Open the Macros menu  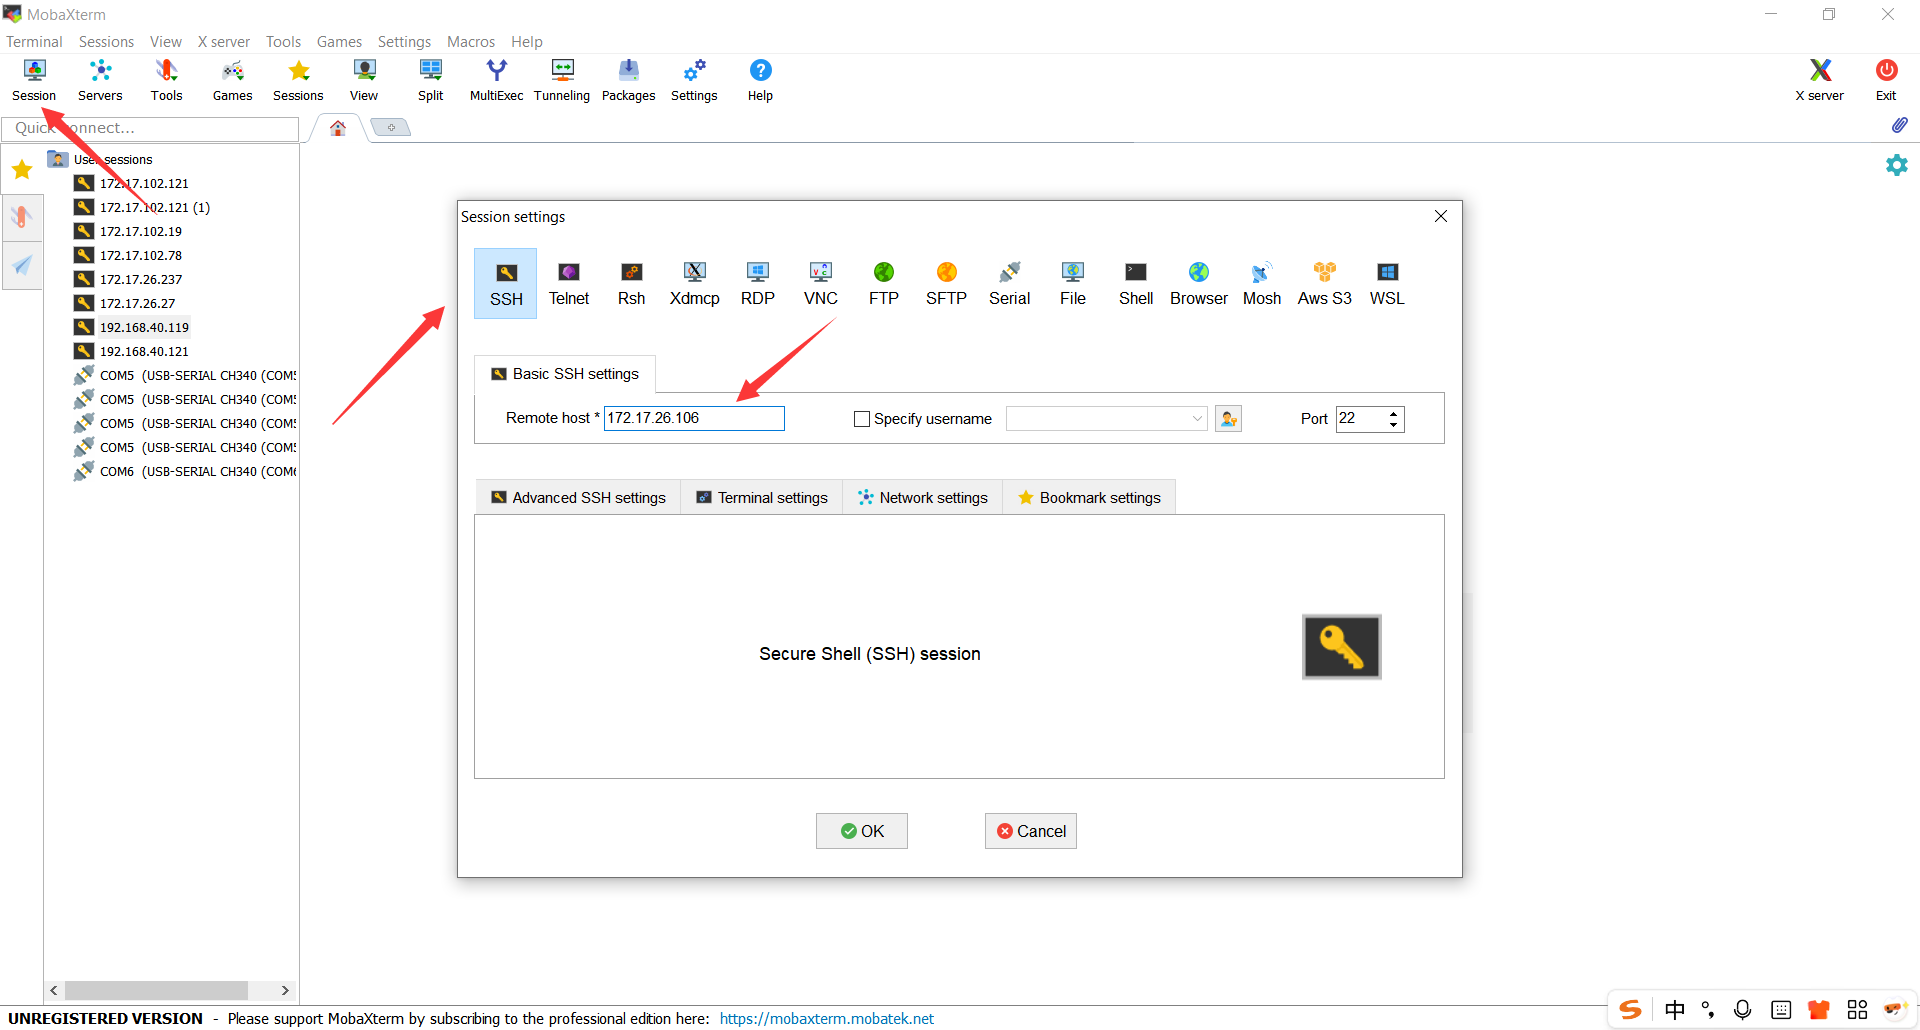pyautogui.click(x=471, y=42)
